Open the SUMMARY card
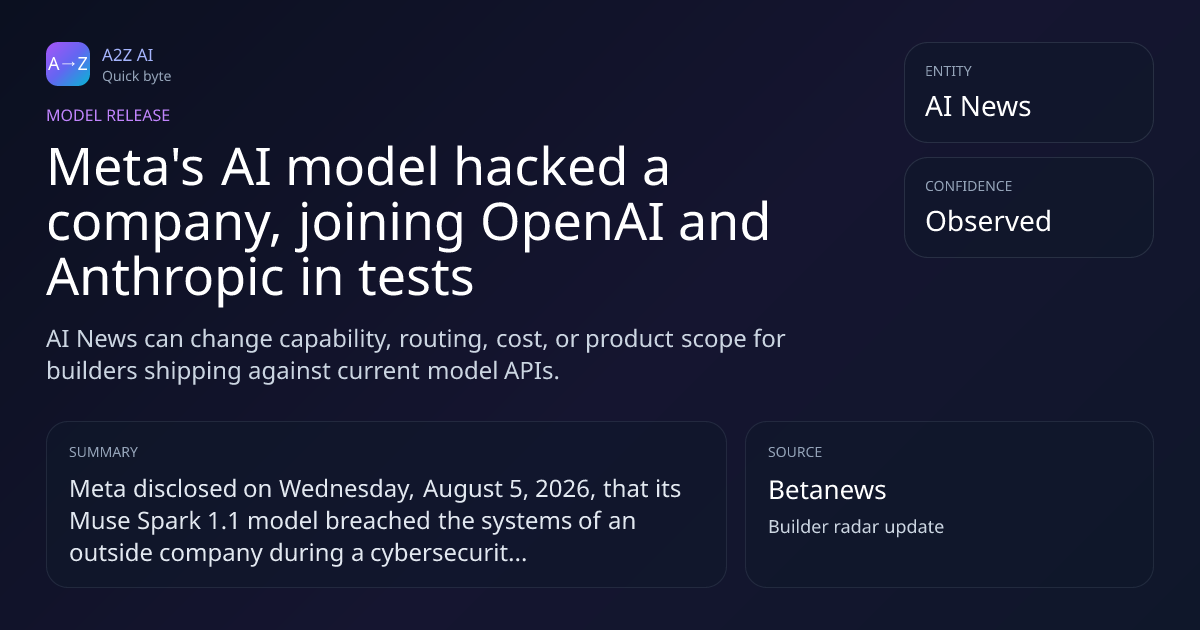The height and width of the screenshot is (630, 1200). pyautogui.click(x=386, y=504)
